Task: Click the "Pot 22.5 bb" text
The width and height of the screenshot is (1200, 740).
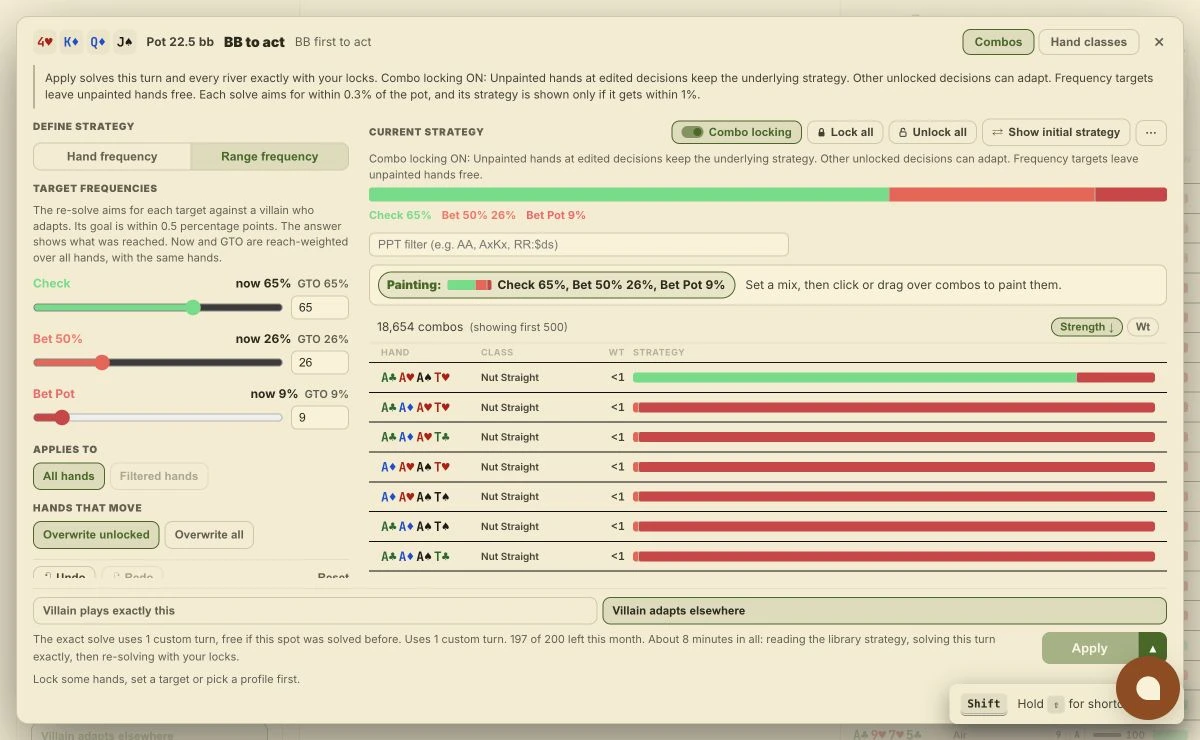Action: pyautogui.click(x=180, y=42)
